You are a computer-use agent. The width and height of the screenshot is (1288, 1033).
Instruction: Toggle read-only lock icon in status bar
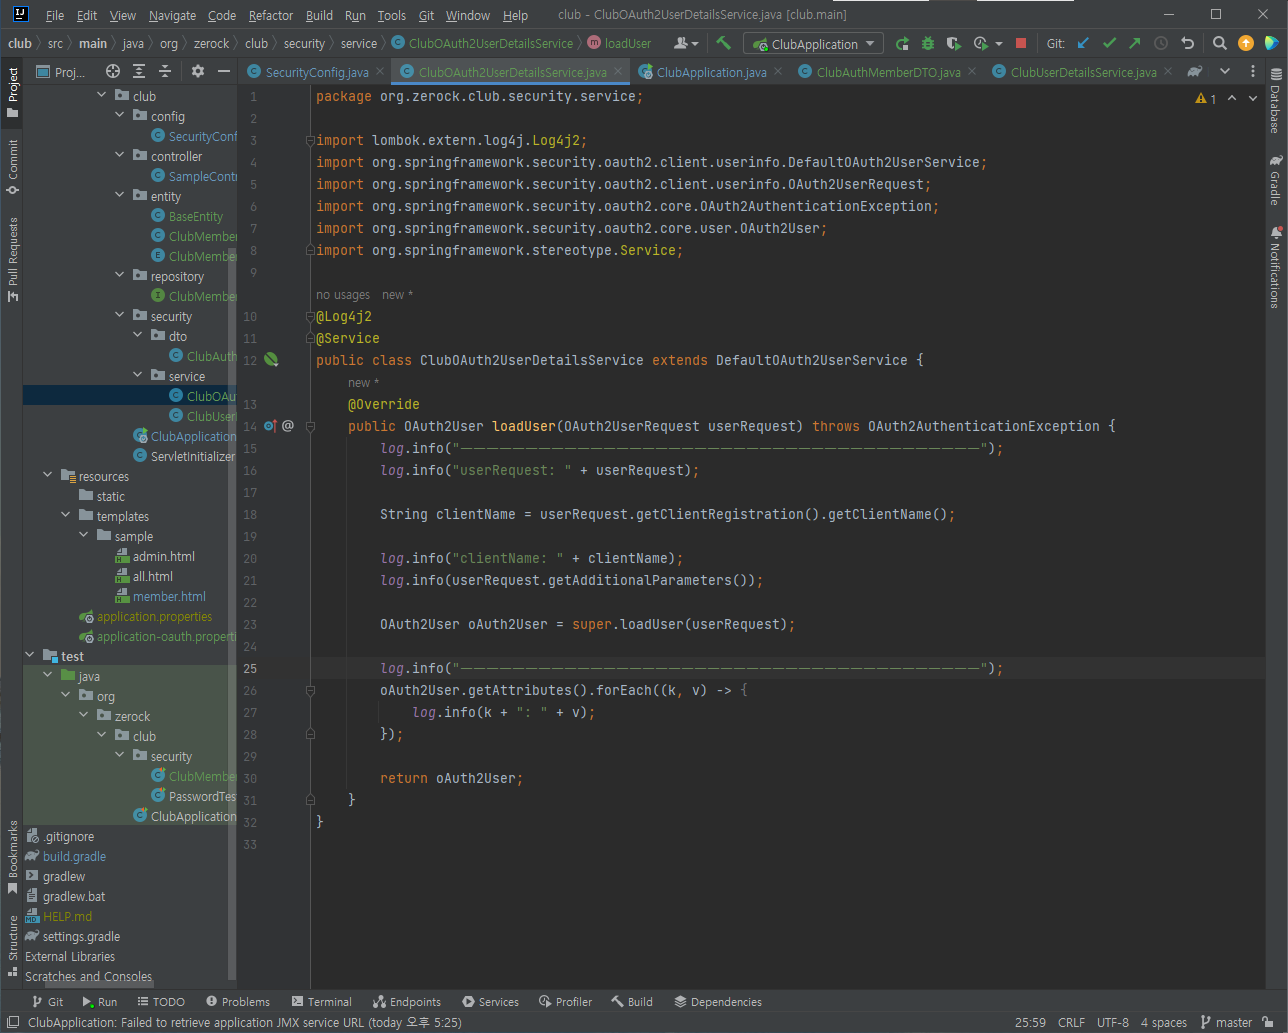click(x=1268, y=1022)
